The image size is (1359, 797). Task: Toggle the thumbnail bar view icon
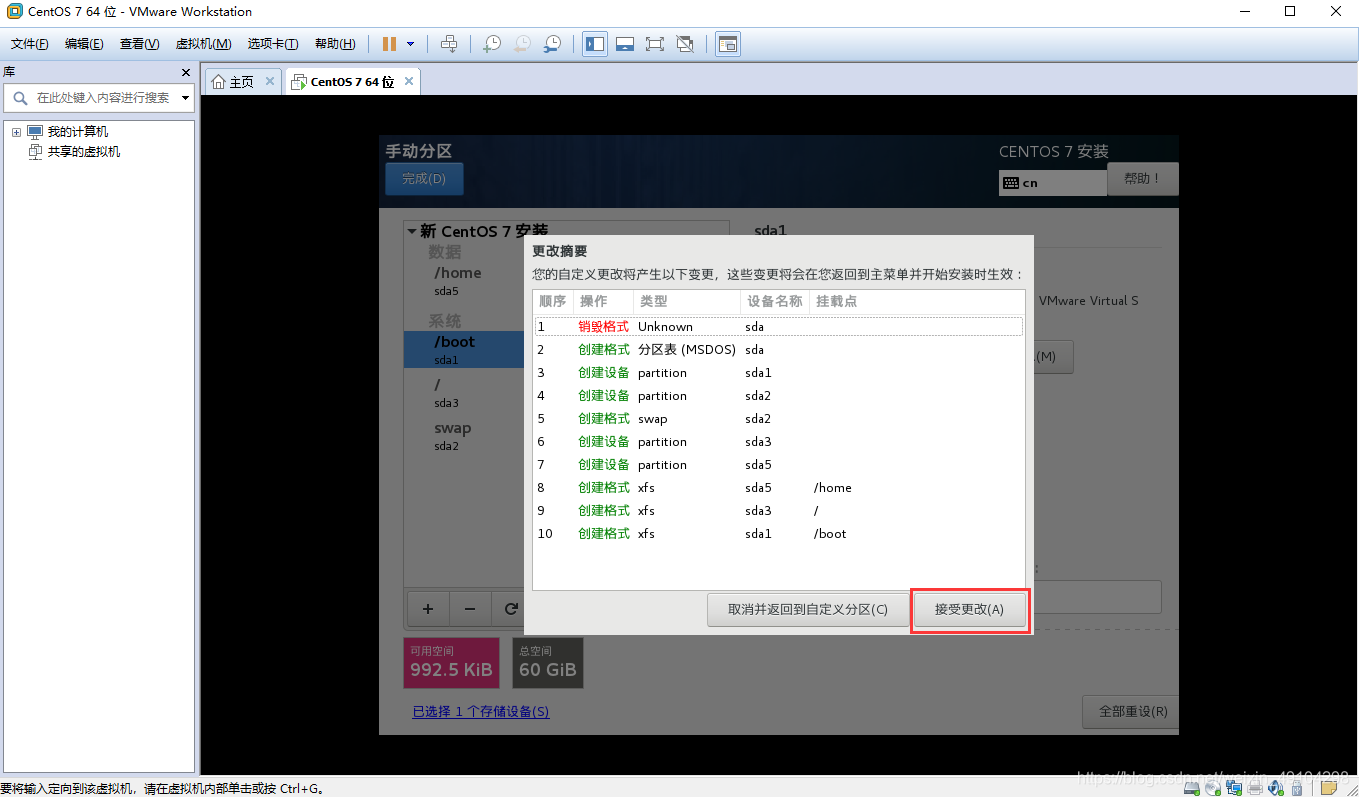(625, 44)
